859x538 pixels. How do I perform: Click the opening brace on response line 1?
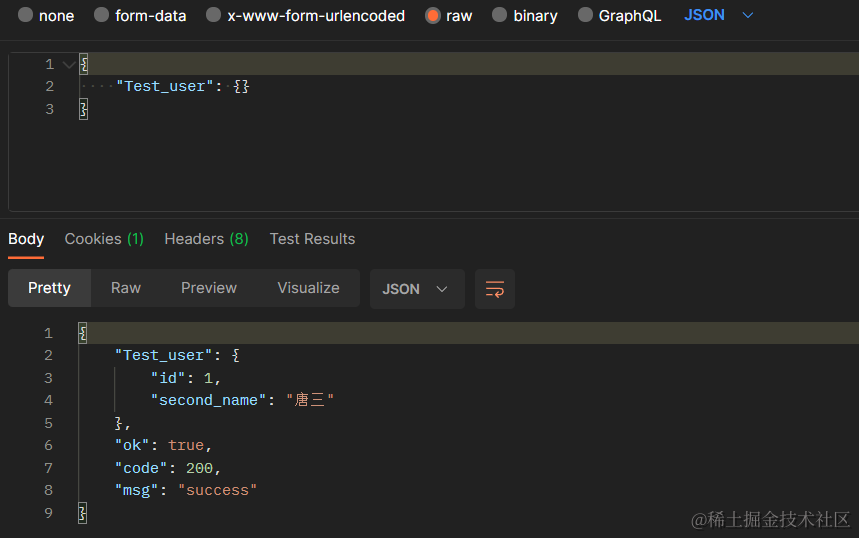[83, 333]
